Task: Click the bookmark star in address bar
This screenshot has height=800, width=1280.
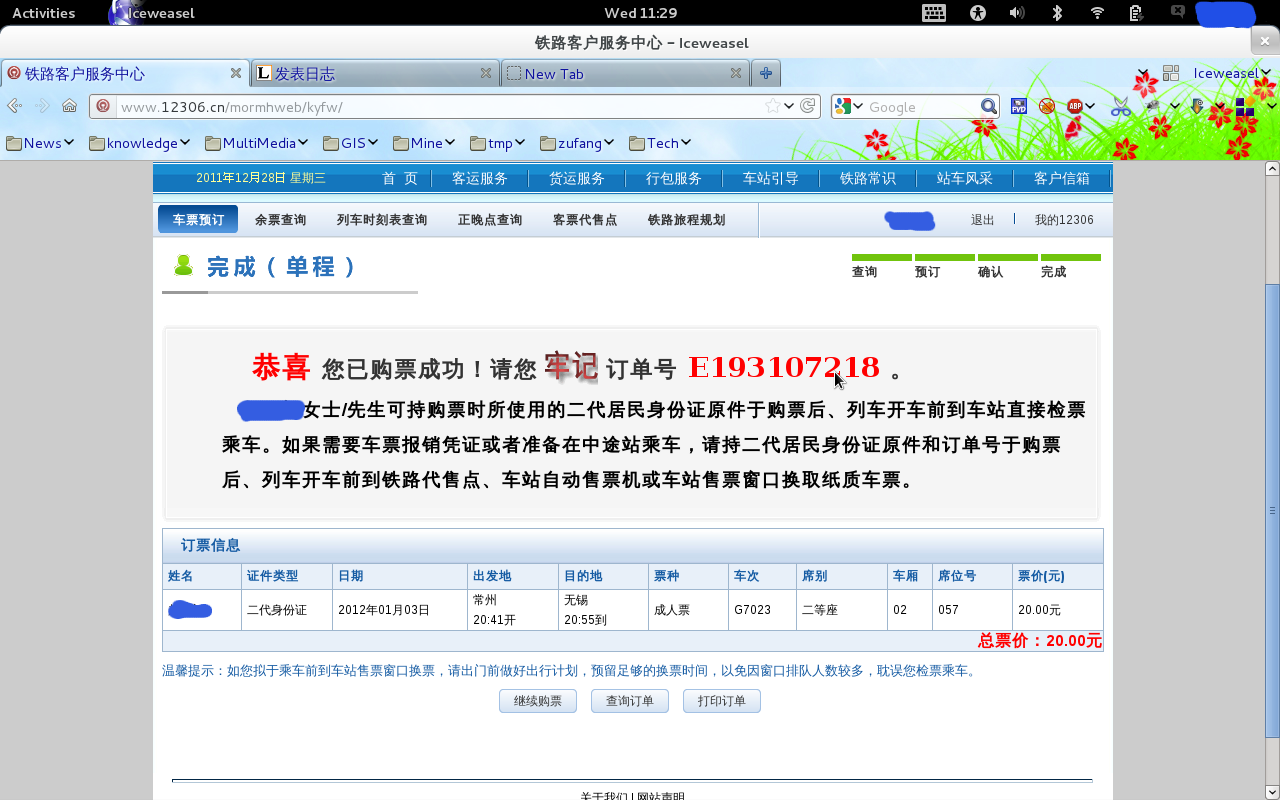Action: [x=773, y=106]
